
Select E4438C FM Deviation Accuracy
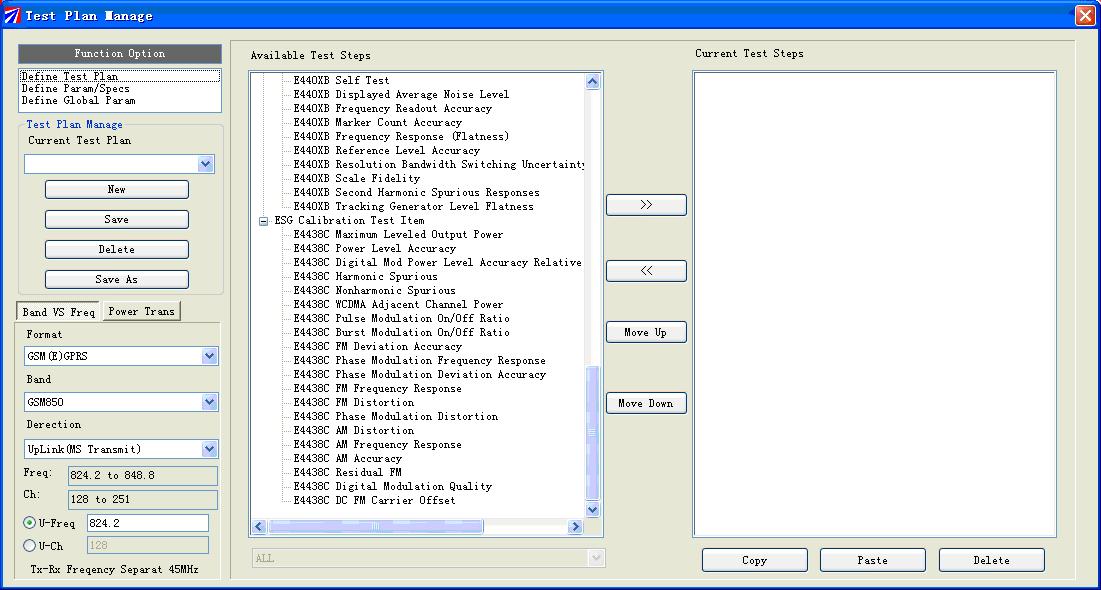(377, 346)
